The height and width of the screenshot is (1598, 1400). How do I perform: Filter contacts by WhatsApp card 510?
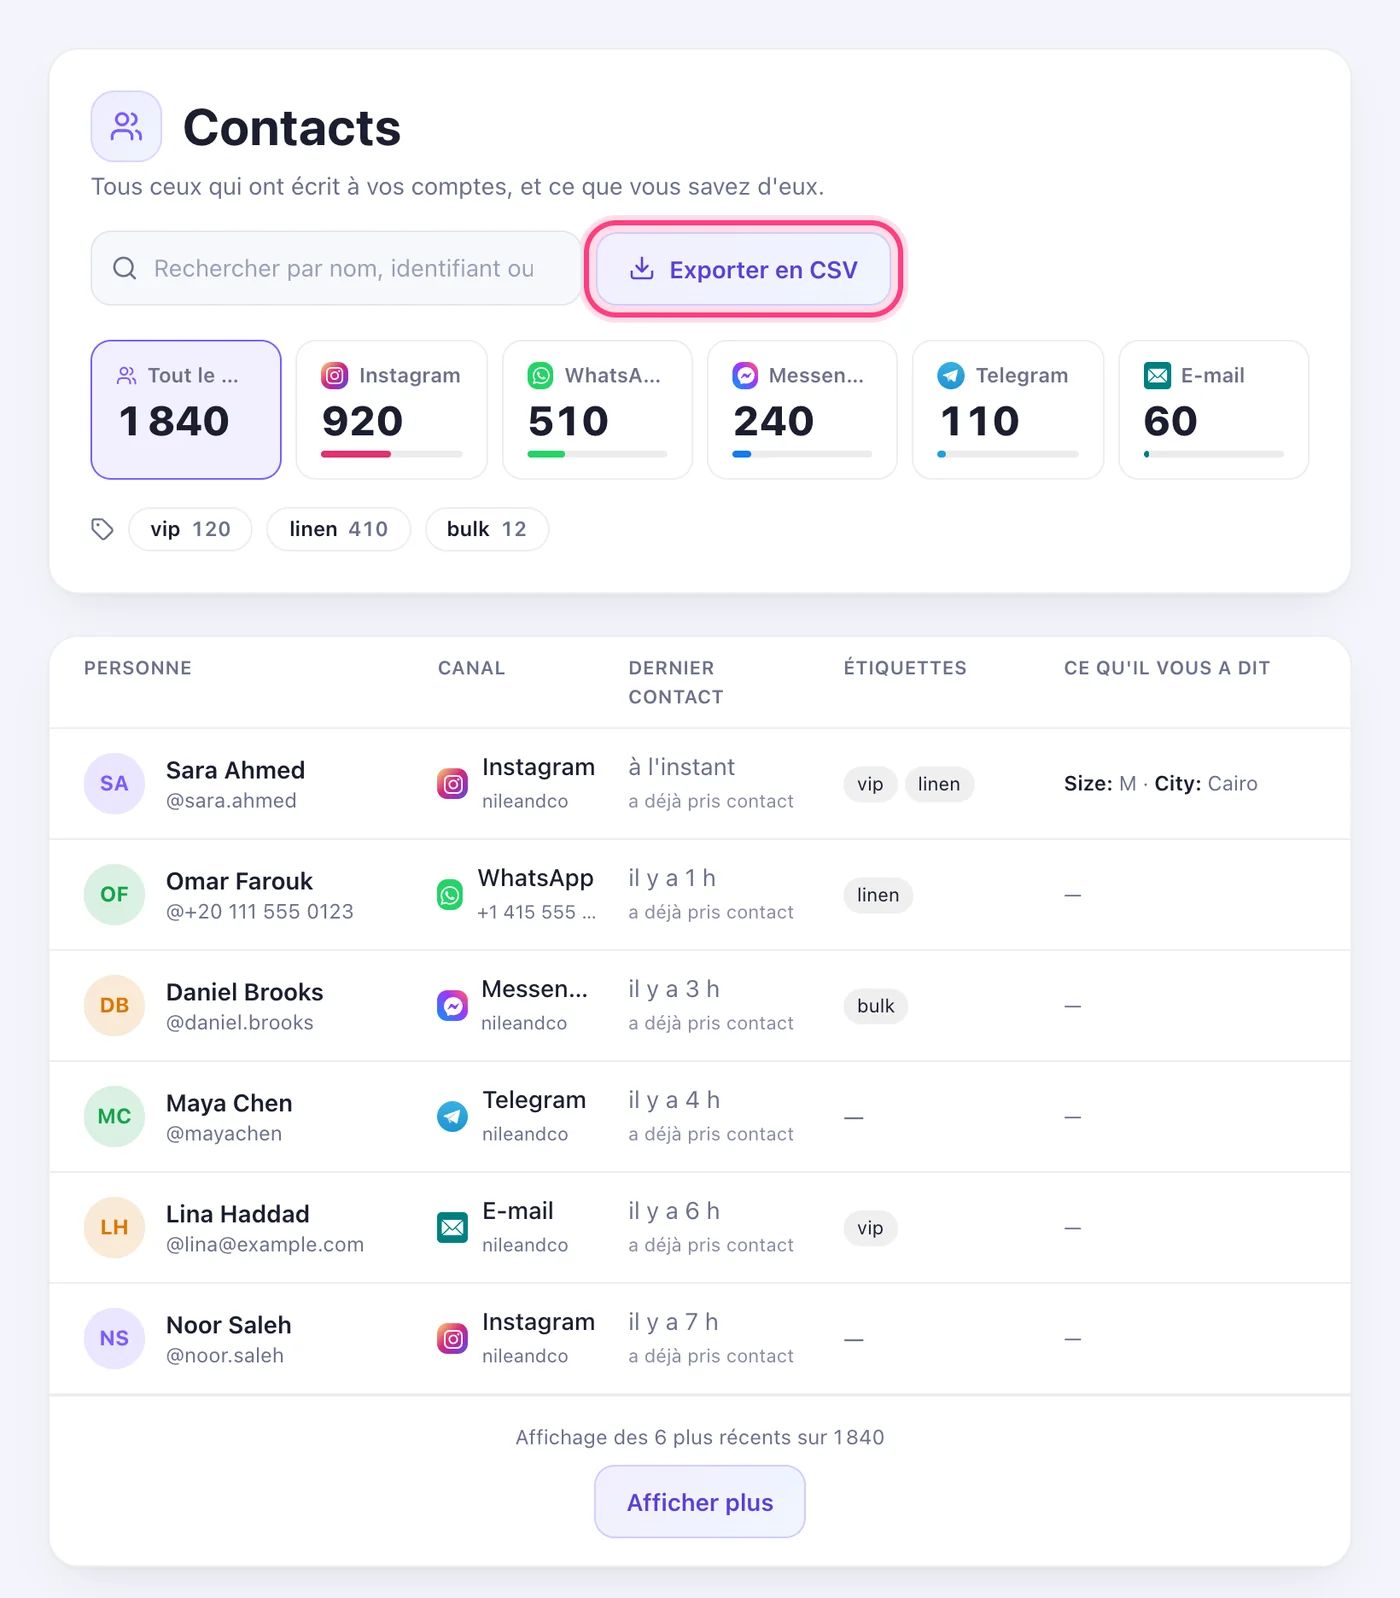pos(597,410)
